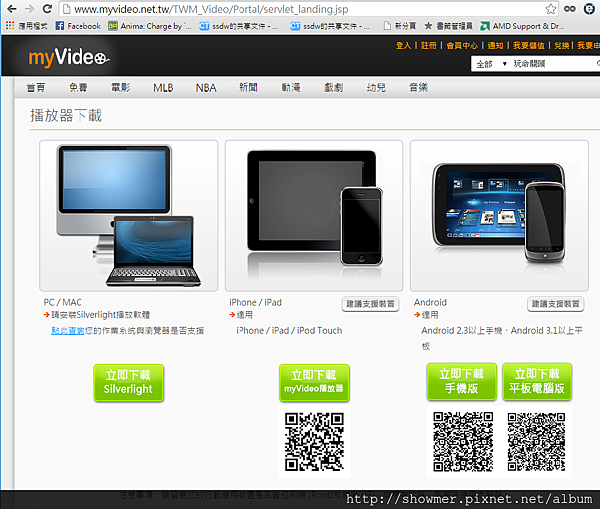Open the 幼兒 navigation tab
This screenshot has height=509, width=600.
point(376,88)
